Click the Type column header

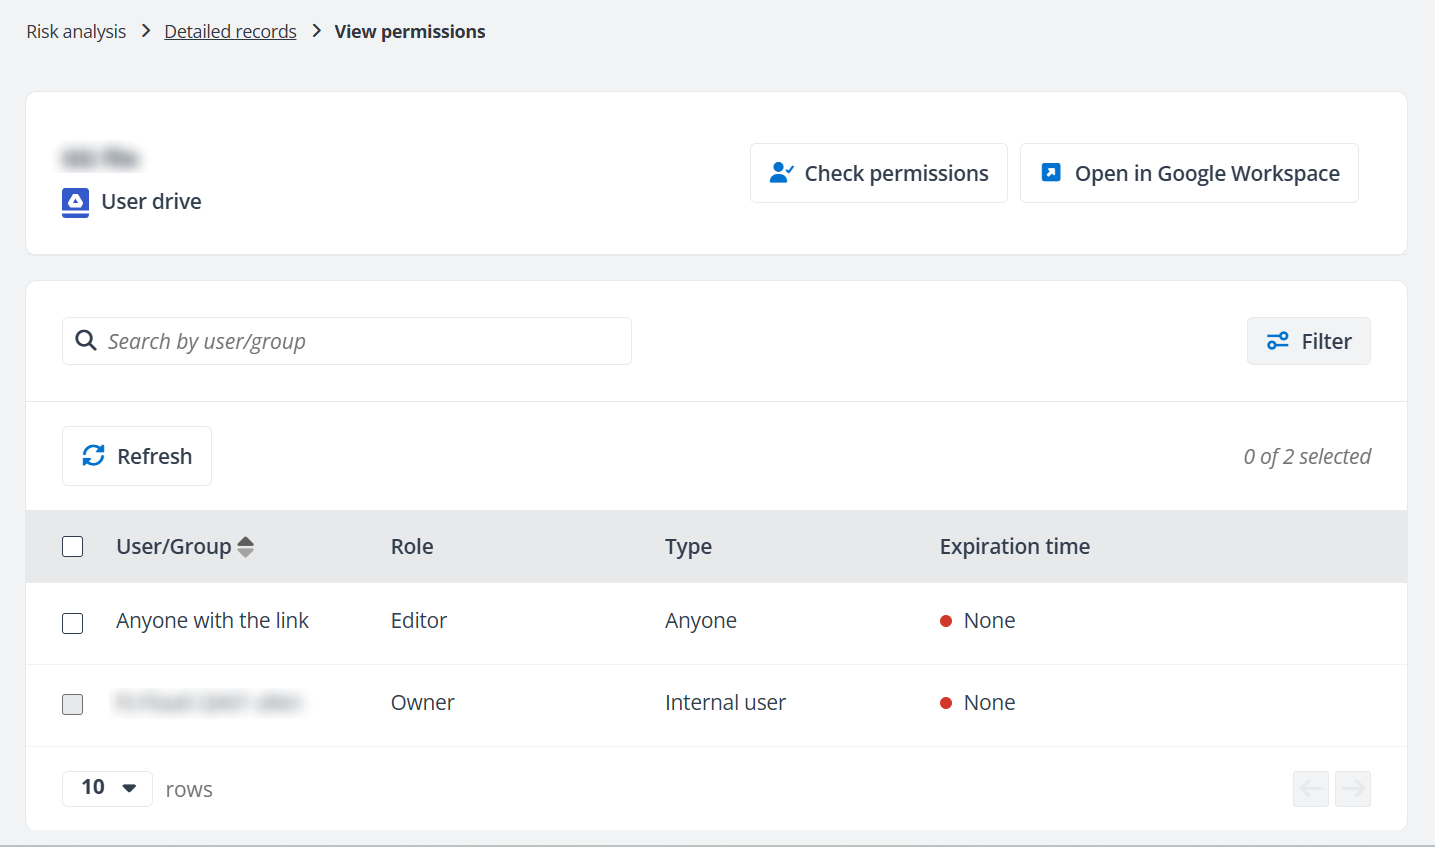tap(689, 547)
